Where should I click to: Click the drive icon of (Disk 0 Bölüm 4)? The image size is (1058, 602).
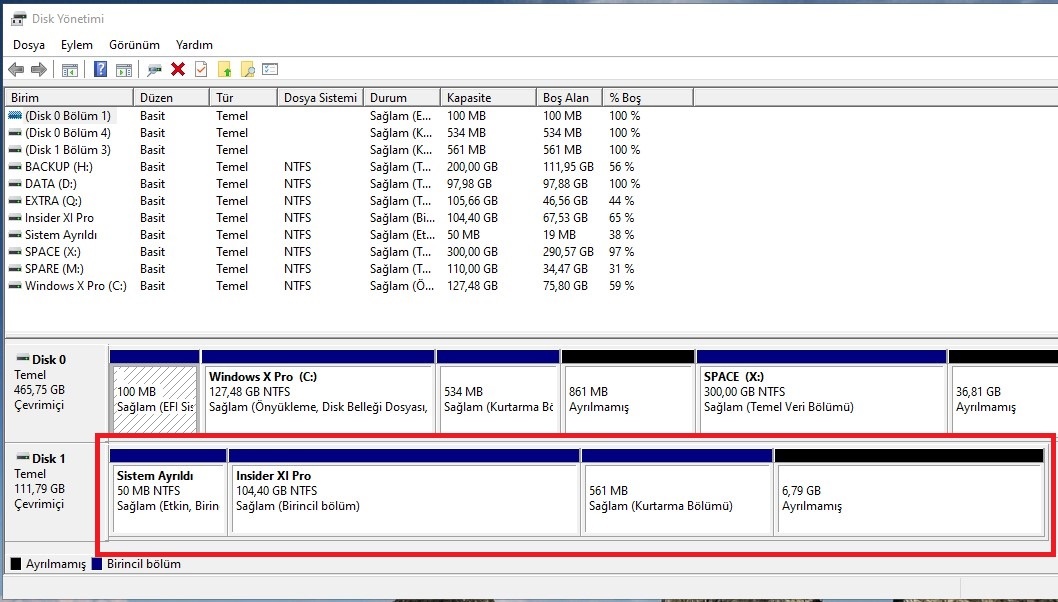[x=15, y=132]
